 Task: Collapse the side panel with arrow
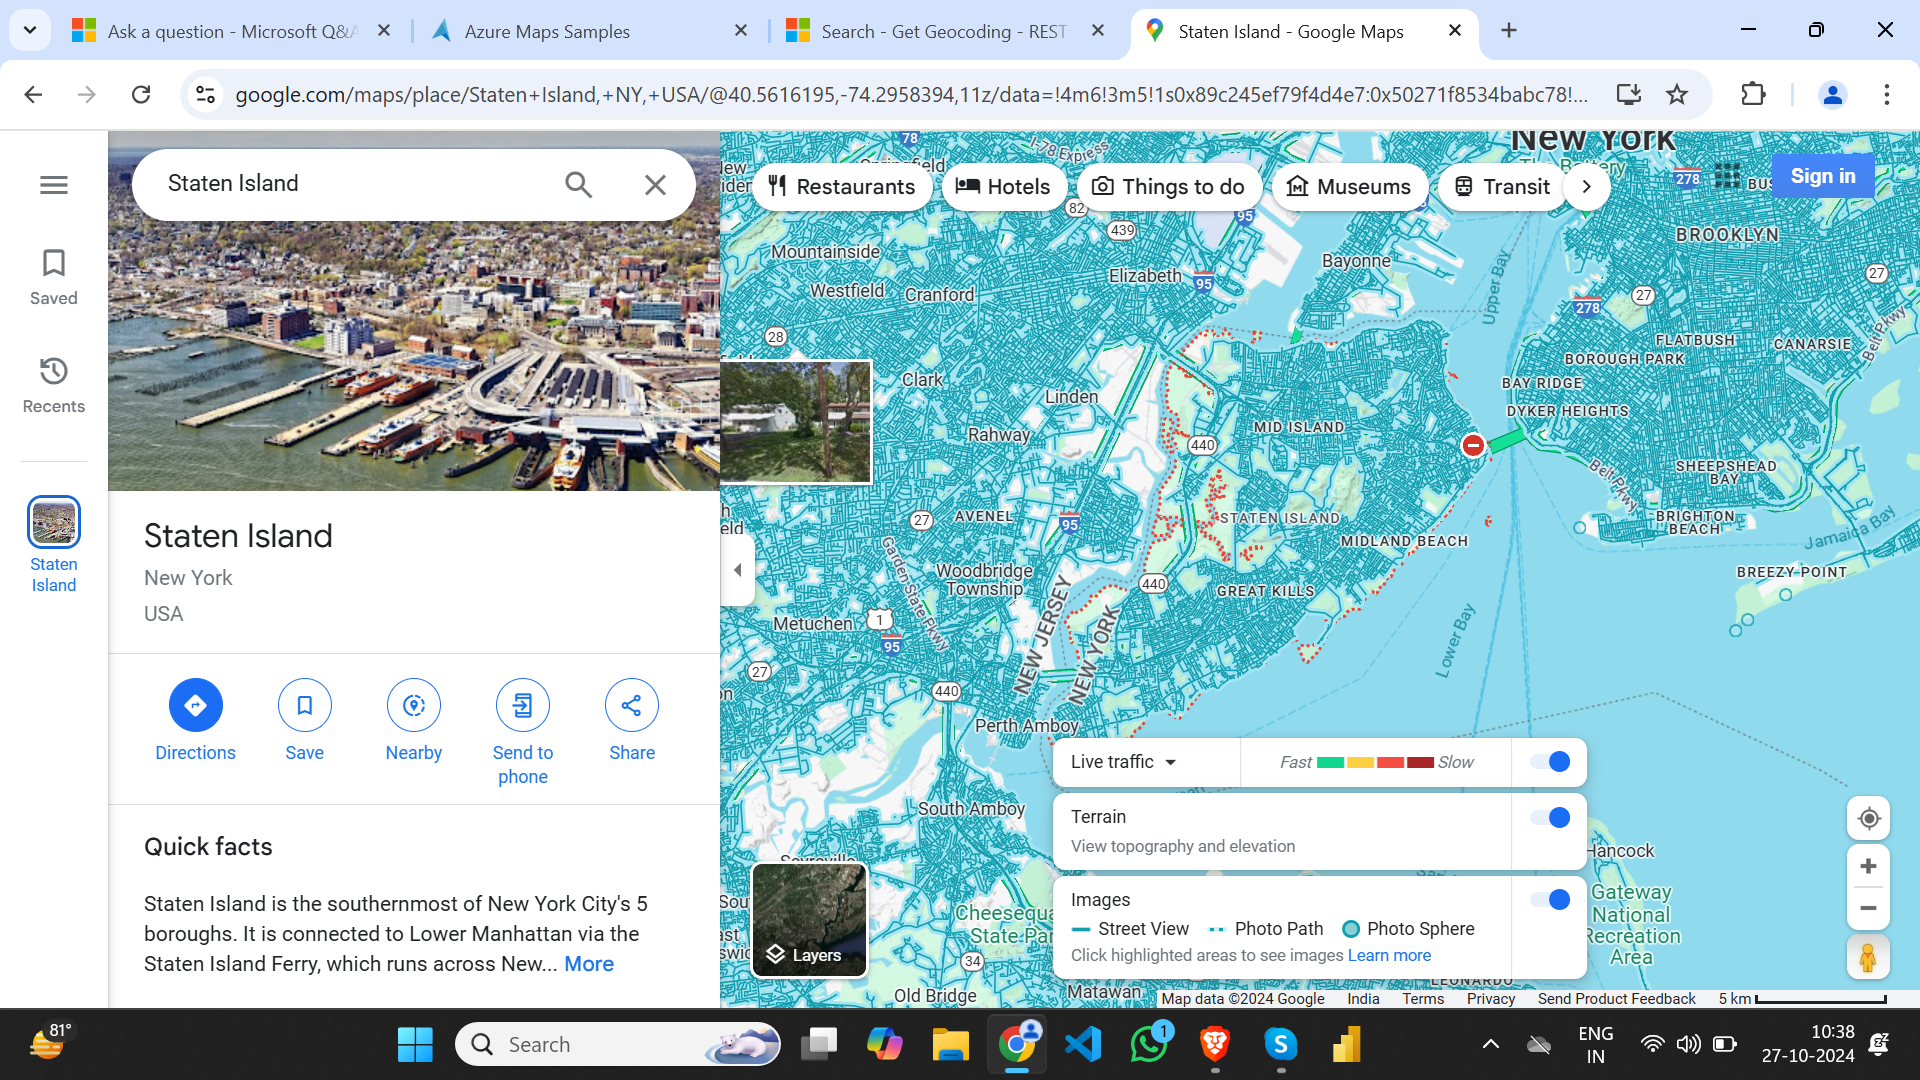pos(738,570)
